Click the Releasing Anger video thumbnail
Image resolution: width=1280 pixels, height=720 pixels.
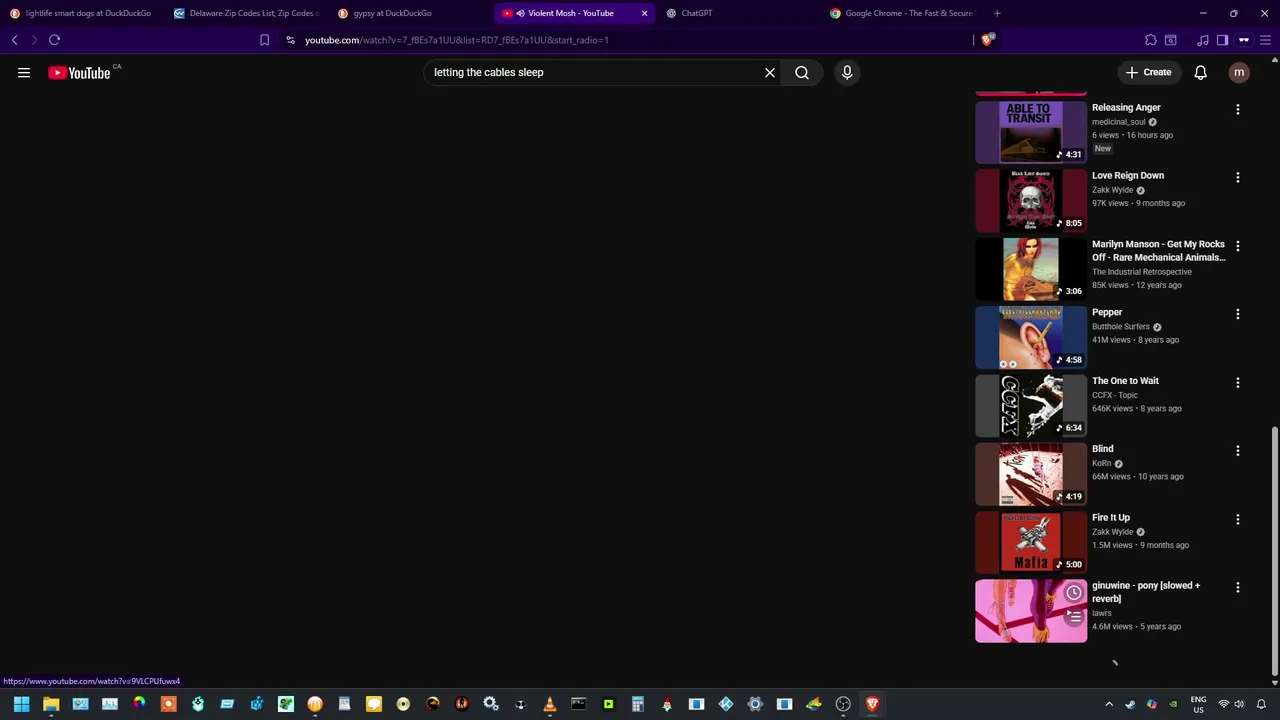pyautogui.click(x=1031, y=131)
